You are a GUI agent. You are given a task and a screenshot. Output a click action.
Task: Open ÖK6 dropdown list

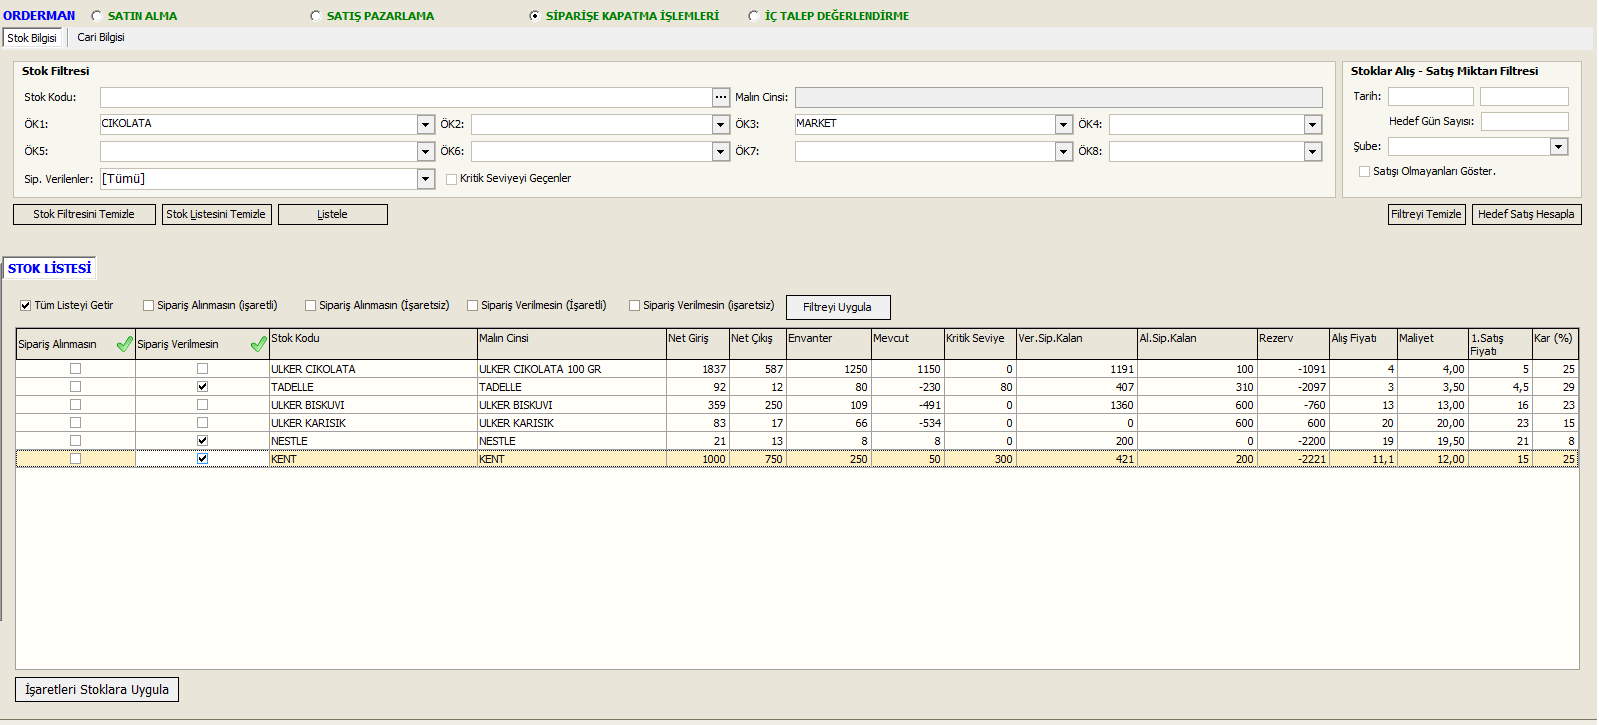coord(721,151)
